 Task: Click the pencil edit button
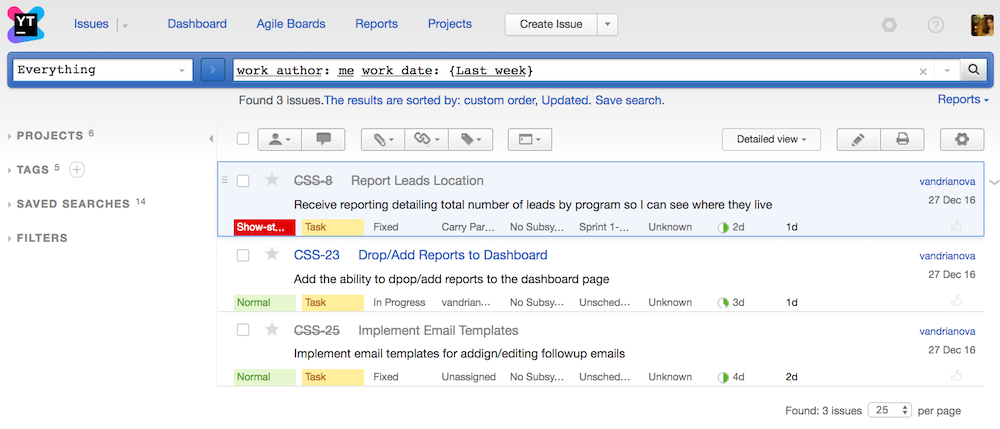click(x=858, y=140)
